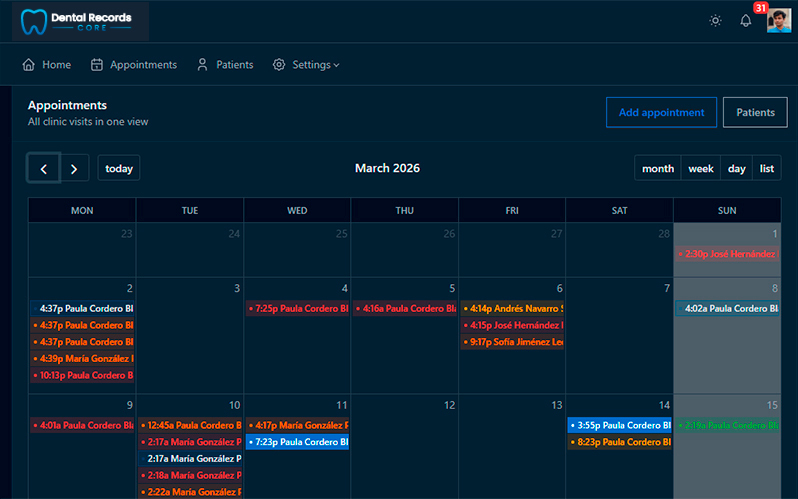The image size is (798, 499).
Task: Expand the Settings dropdown chevron
Action: 336,65
